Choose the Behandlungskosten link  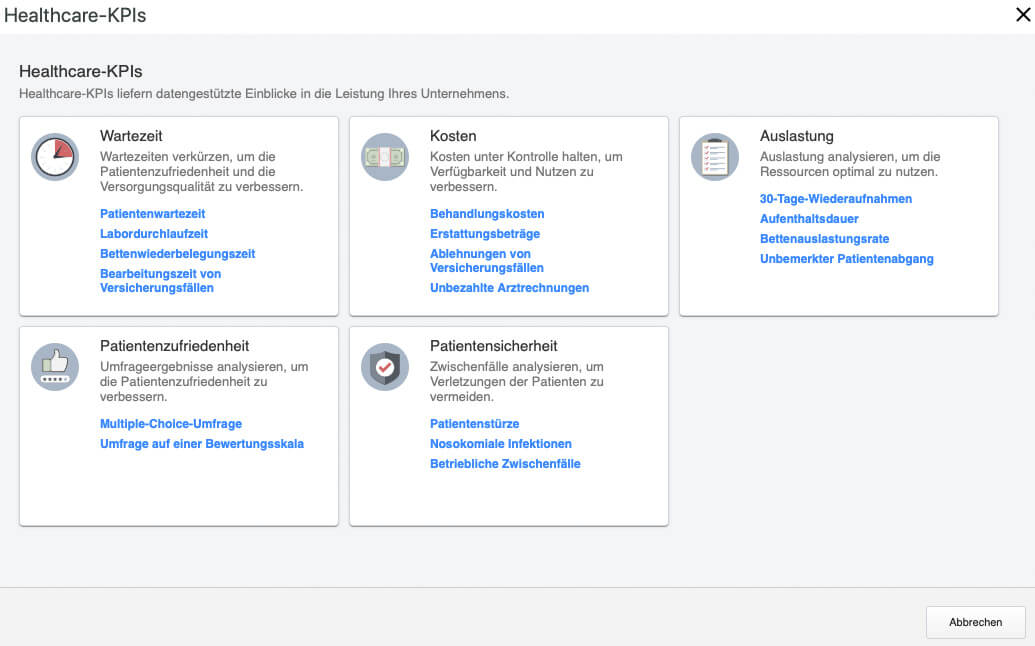point(487,214)
